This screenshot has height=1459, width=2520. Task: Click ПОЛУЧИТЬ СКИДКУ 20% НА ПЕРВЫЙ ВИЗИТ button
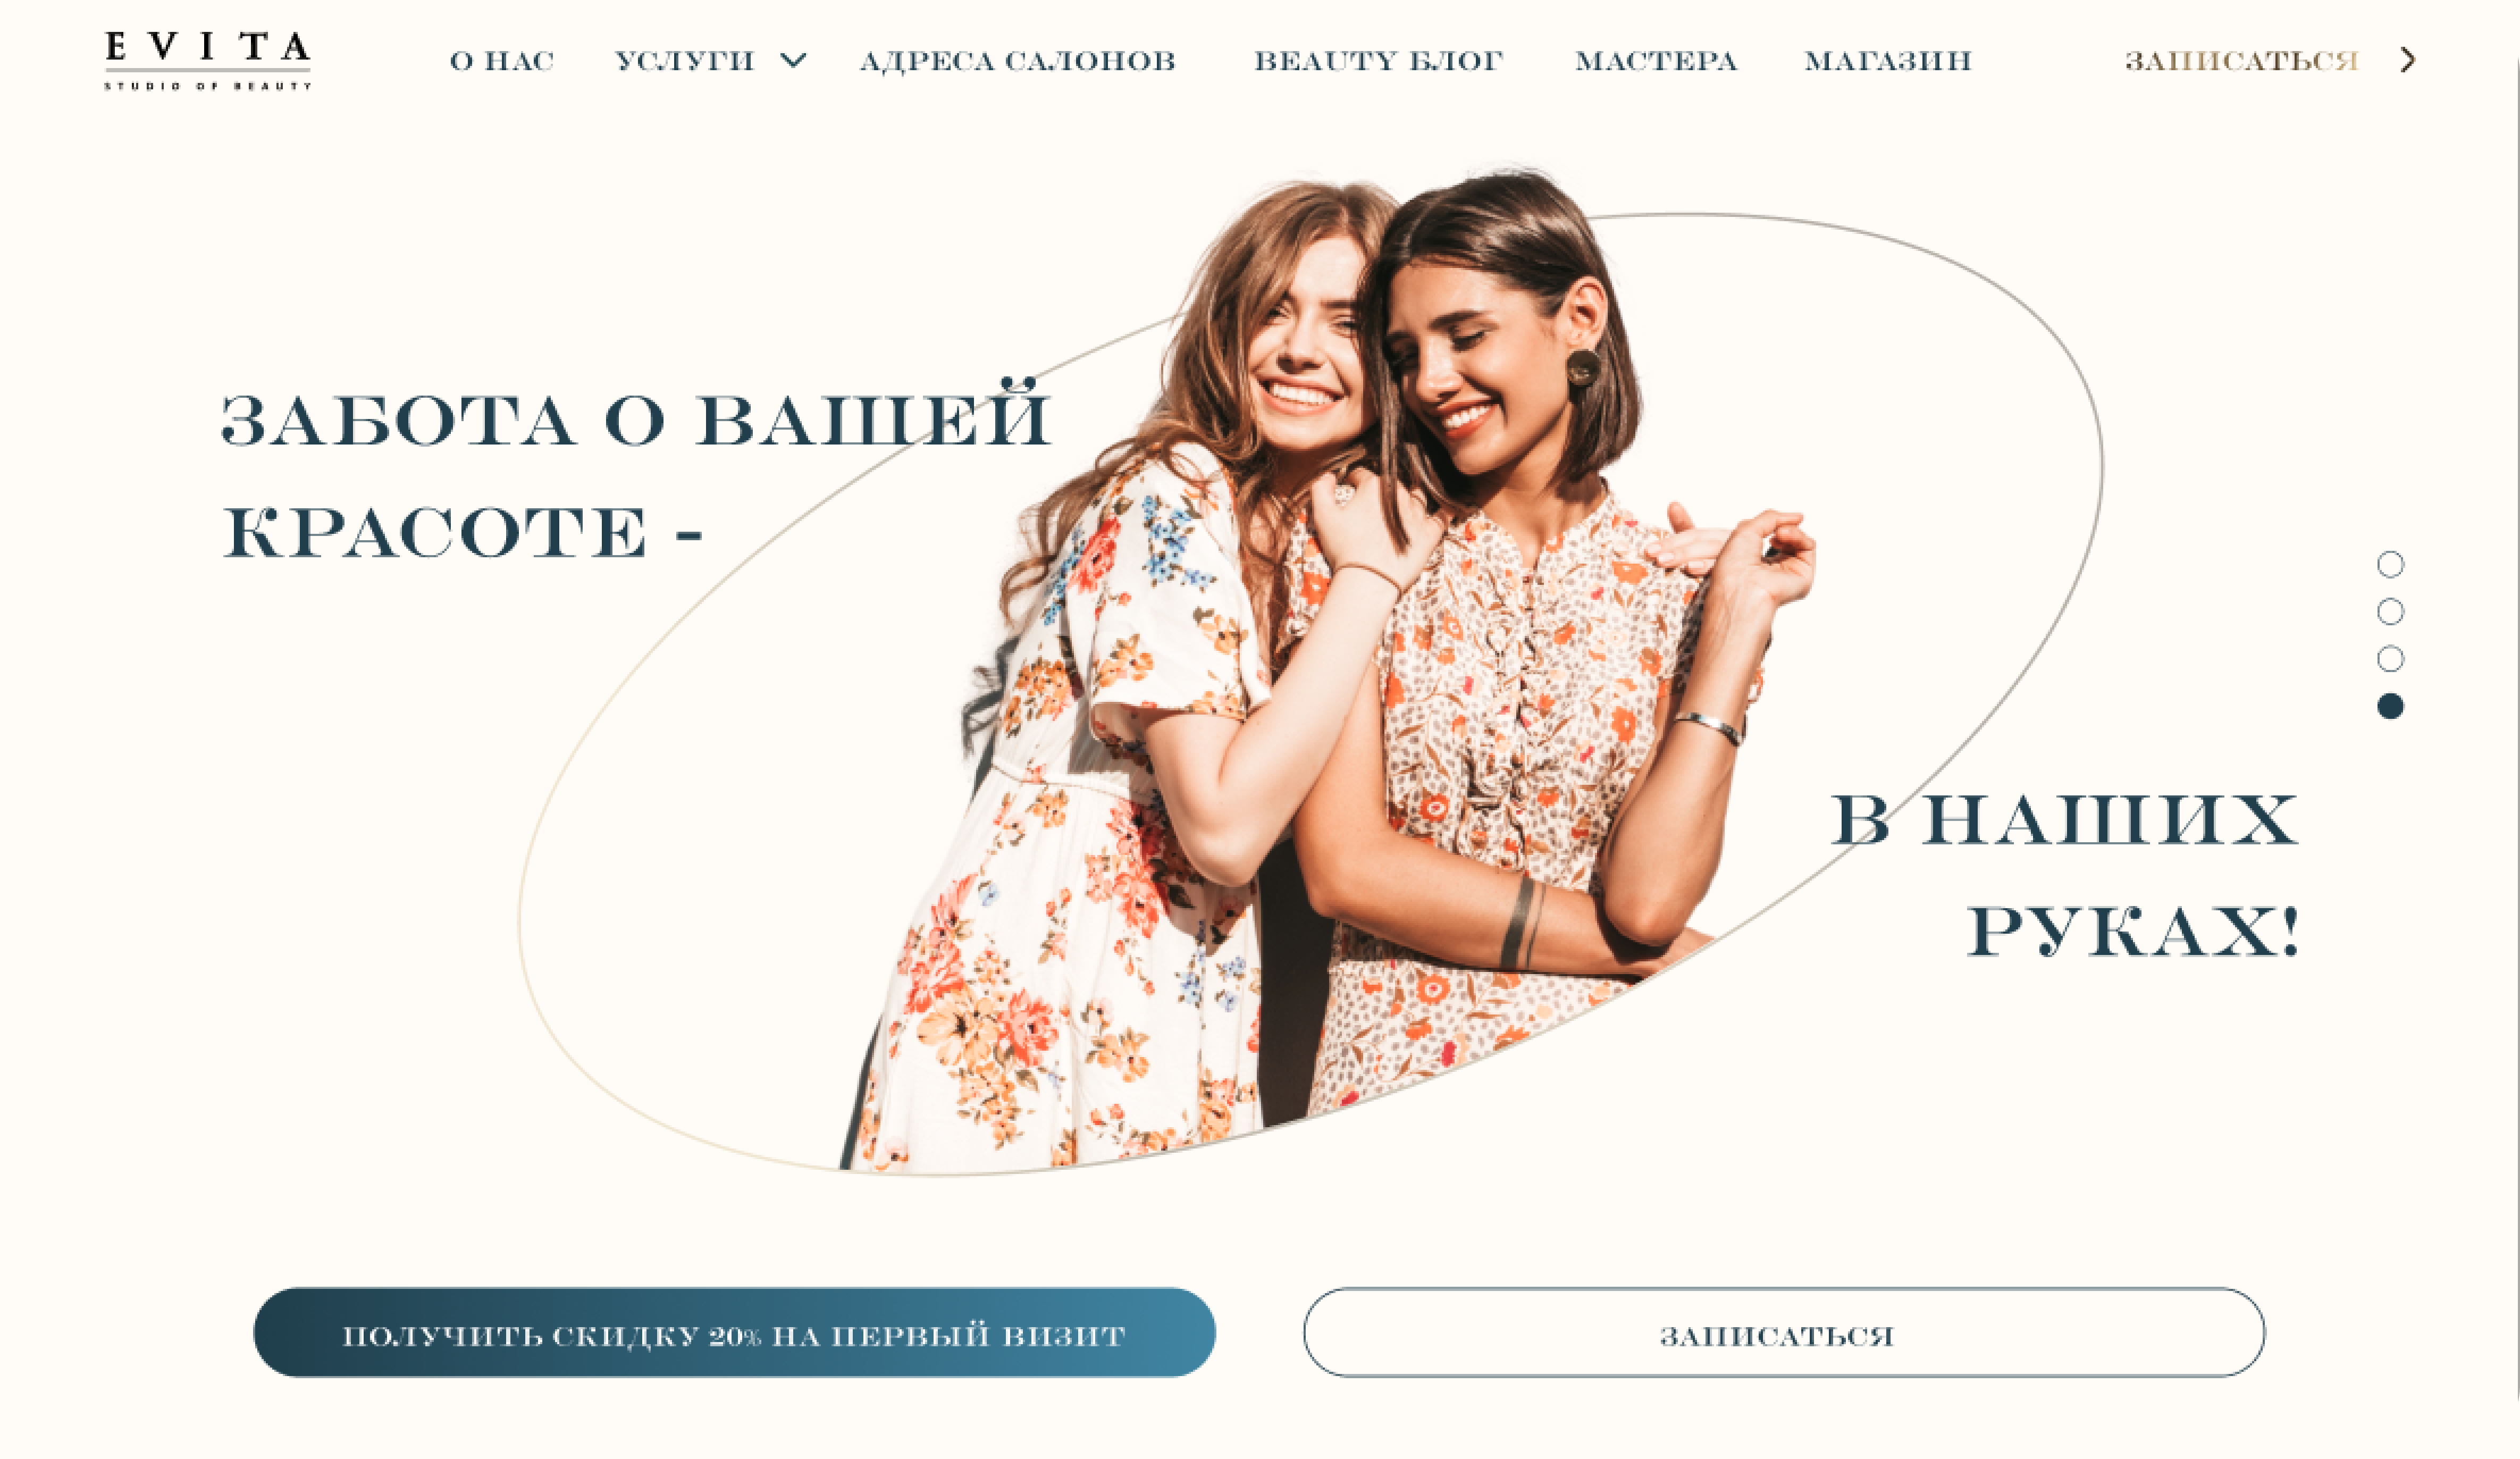pyautogui.click(x=734, y=1332)
